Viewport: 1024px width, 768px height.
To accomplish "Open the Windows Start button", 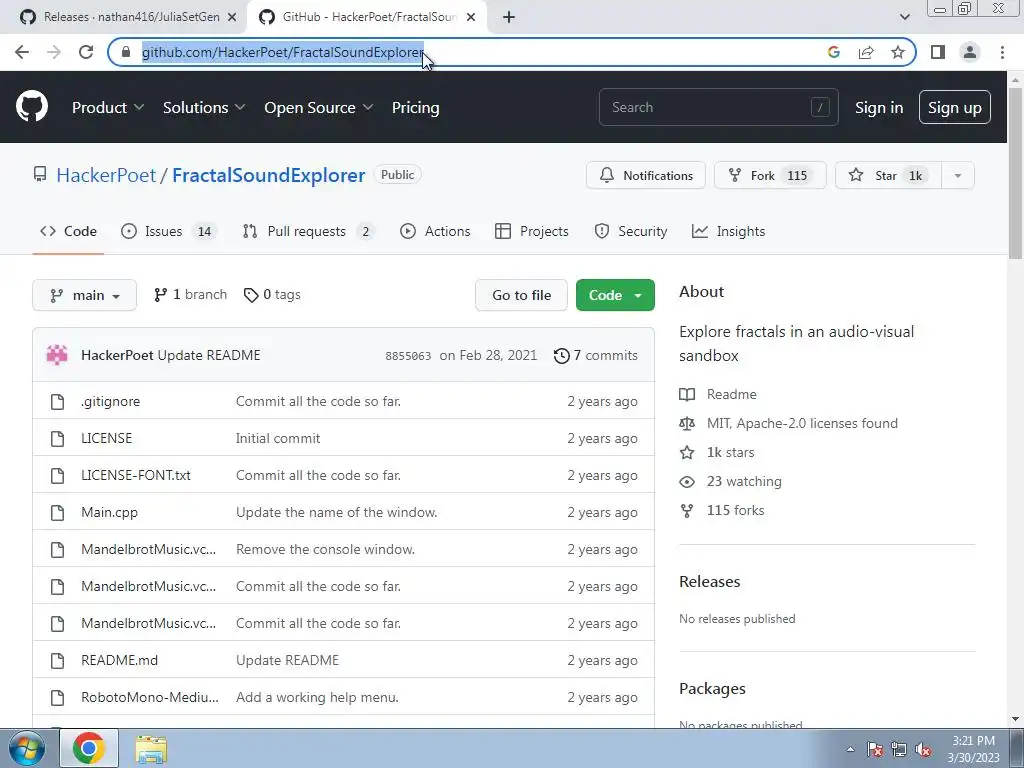I will coord(27,748).
